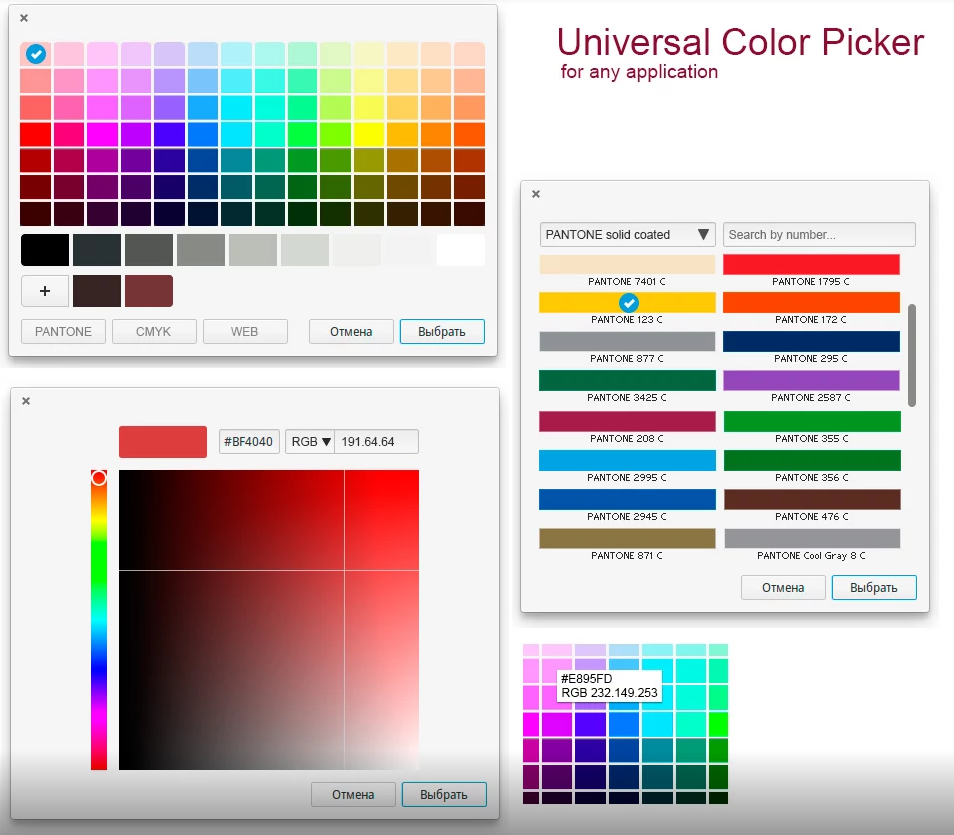
Task: Pick the medium gray grayscale swatch
Action: point(201,250)
